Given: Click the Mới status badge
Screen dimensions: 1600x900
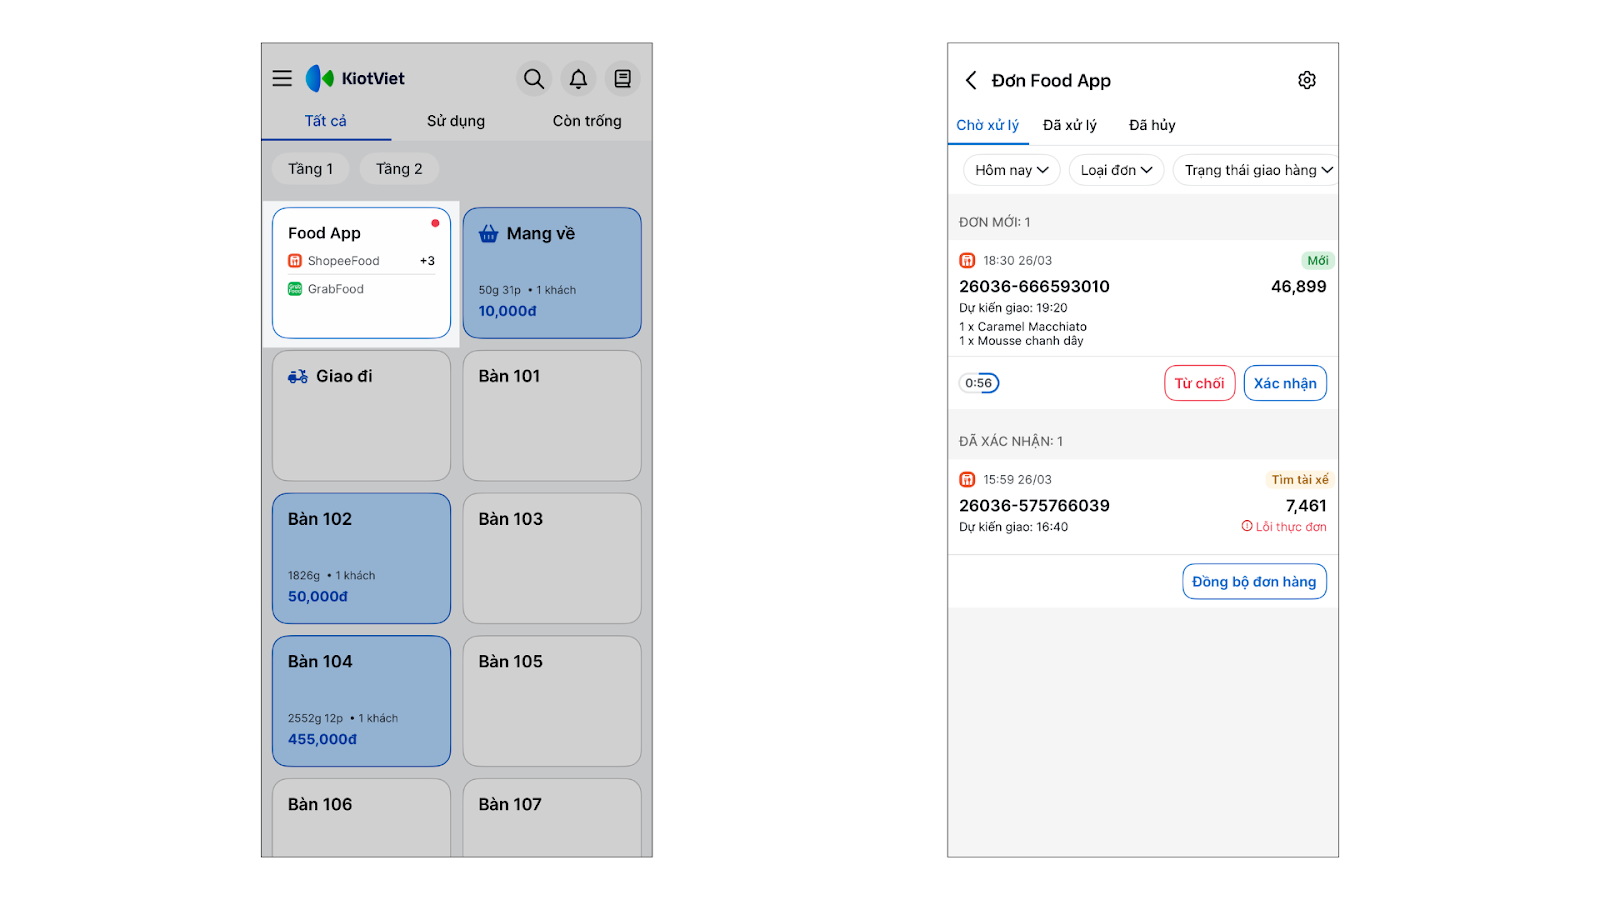Looking at the screenshot, I should 1318,261.
